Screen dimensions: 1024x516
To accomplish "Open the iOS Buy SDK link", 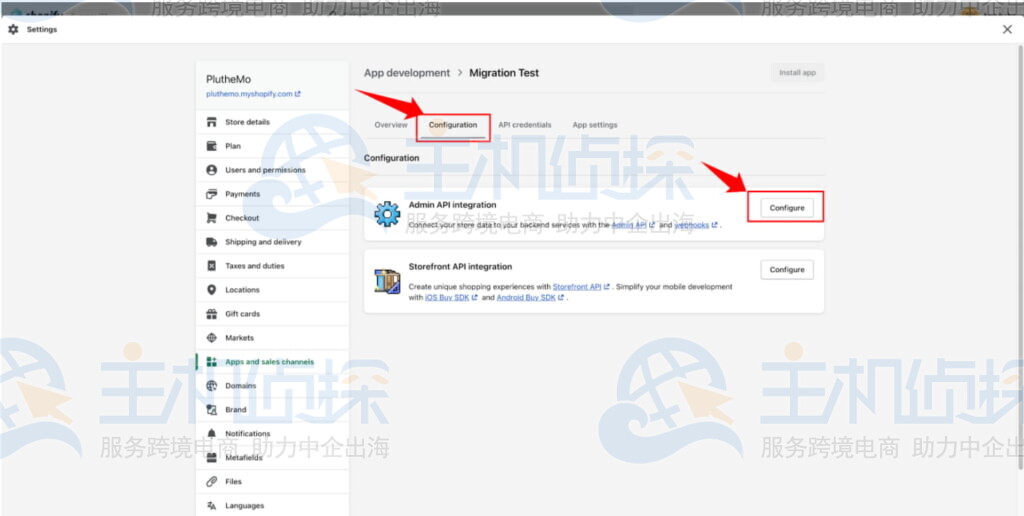I will (x=443, y=298).
